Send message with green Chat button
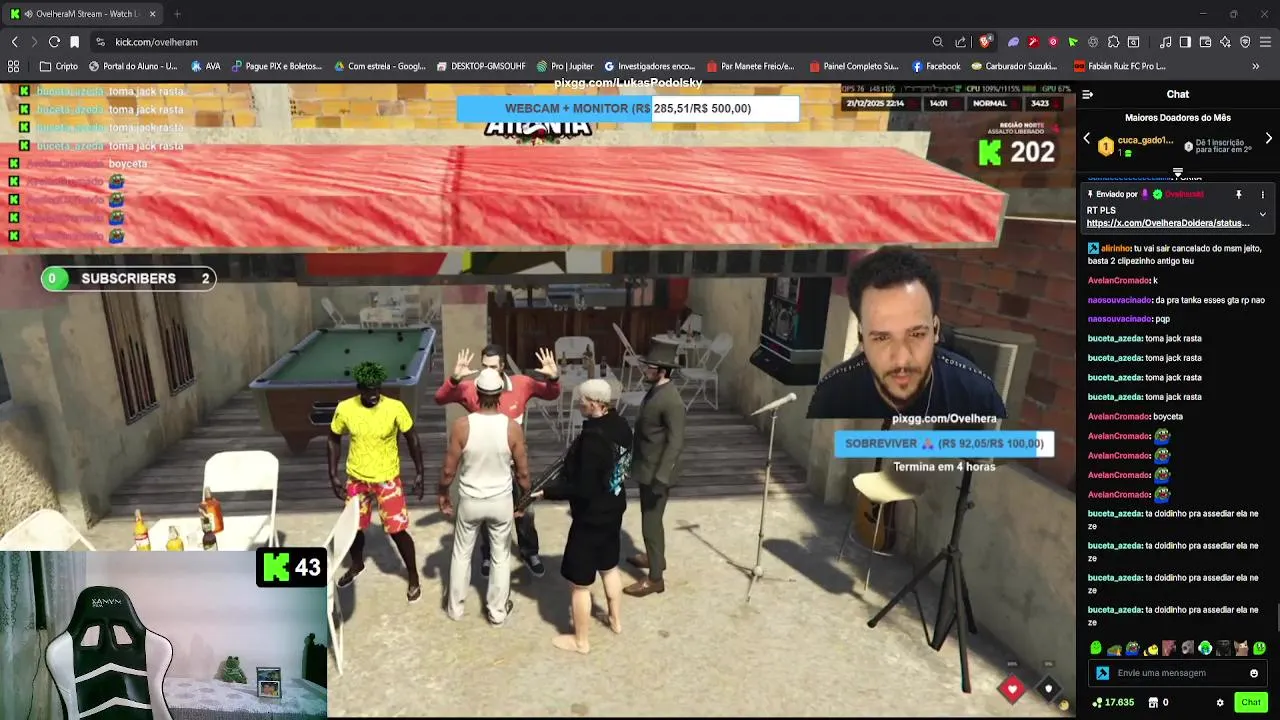 coord(1251,703)
